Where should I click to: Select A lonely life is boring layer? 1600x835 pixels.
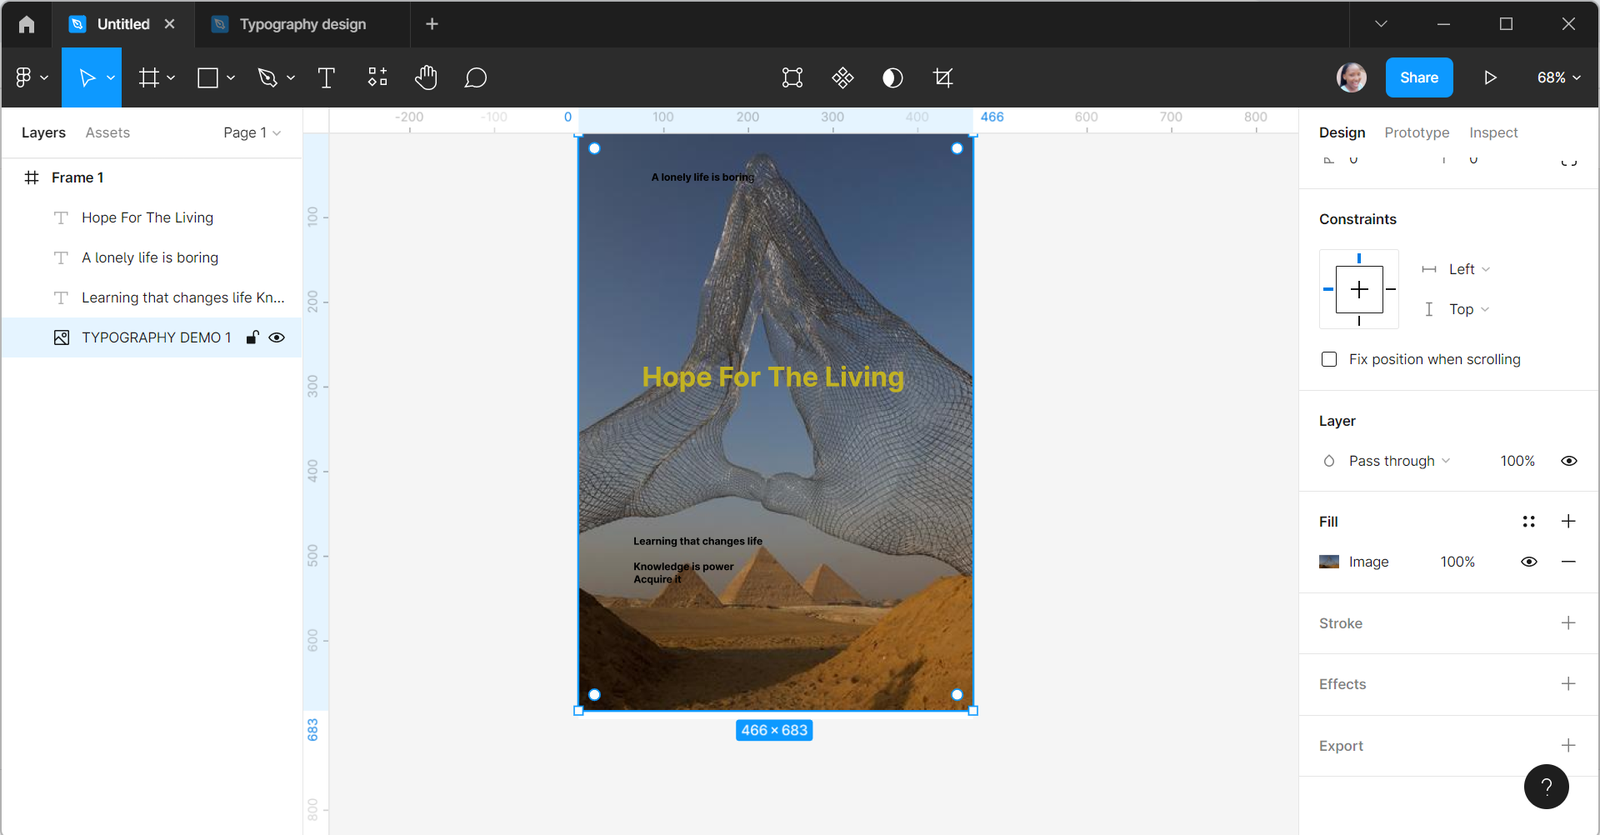click(152, 258)
